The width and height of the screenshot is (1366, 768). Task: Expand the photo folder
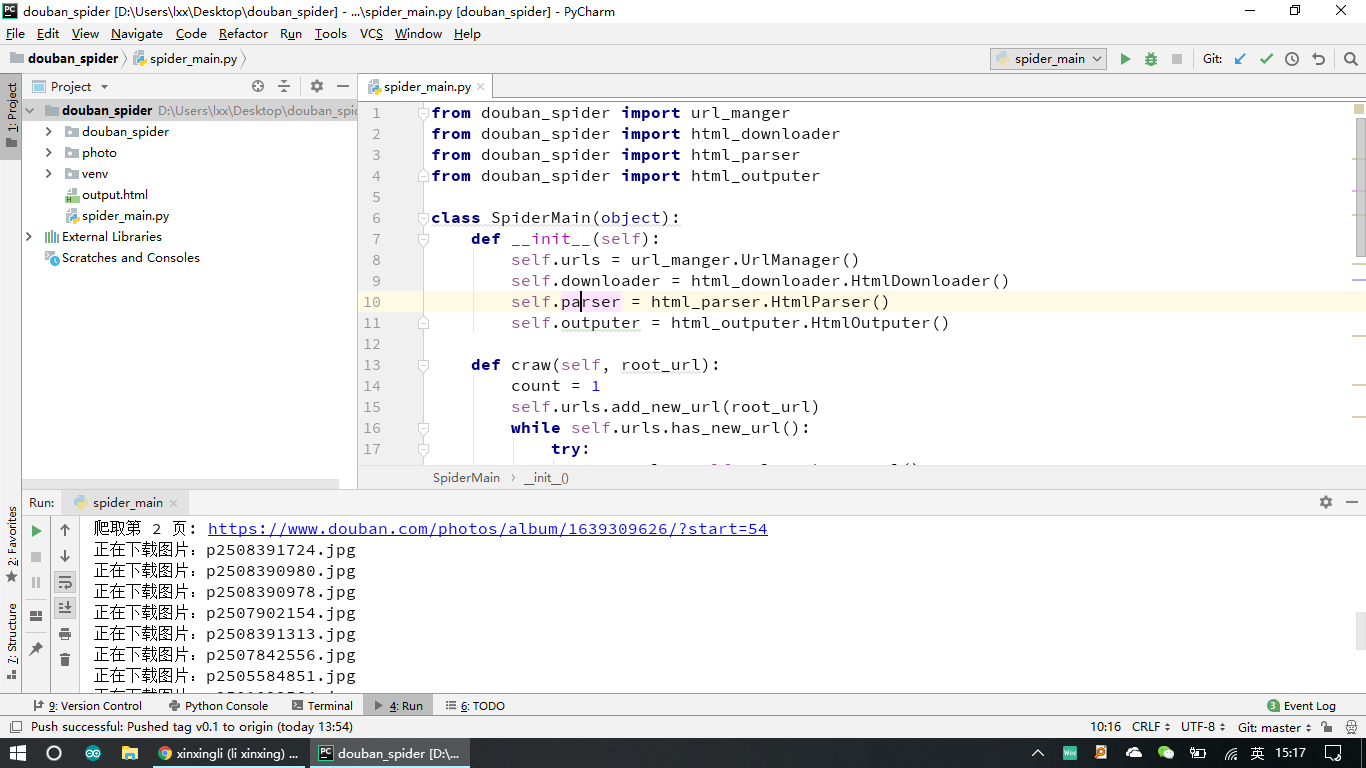[x=49, y=153]
